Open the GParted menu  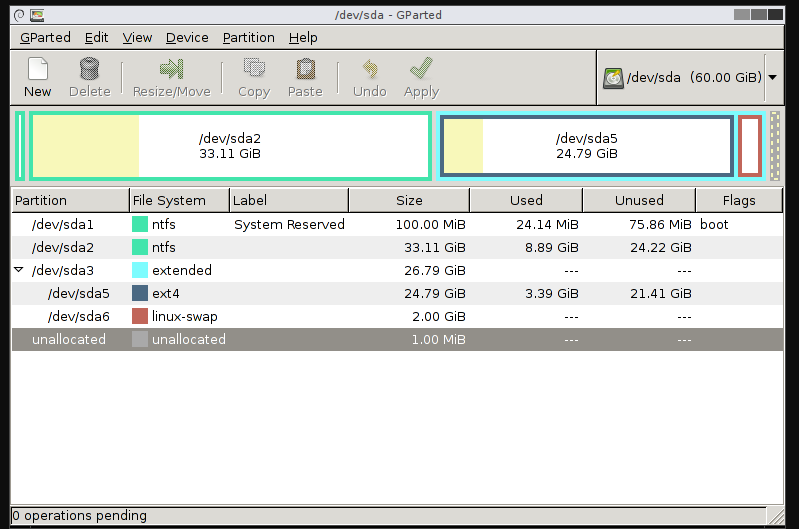(x=45, y=38)
